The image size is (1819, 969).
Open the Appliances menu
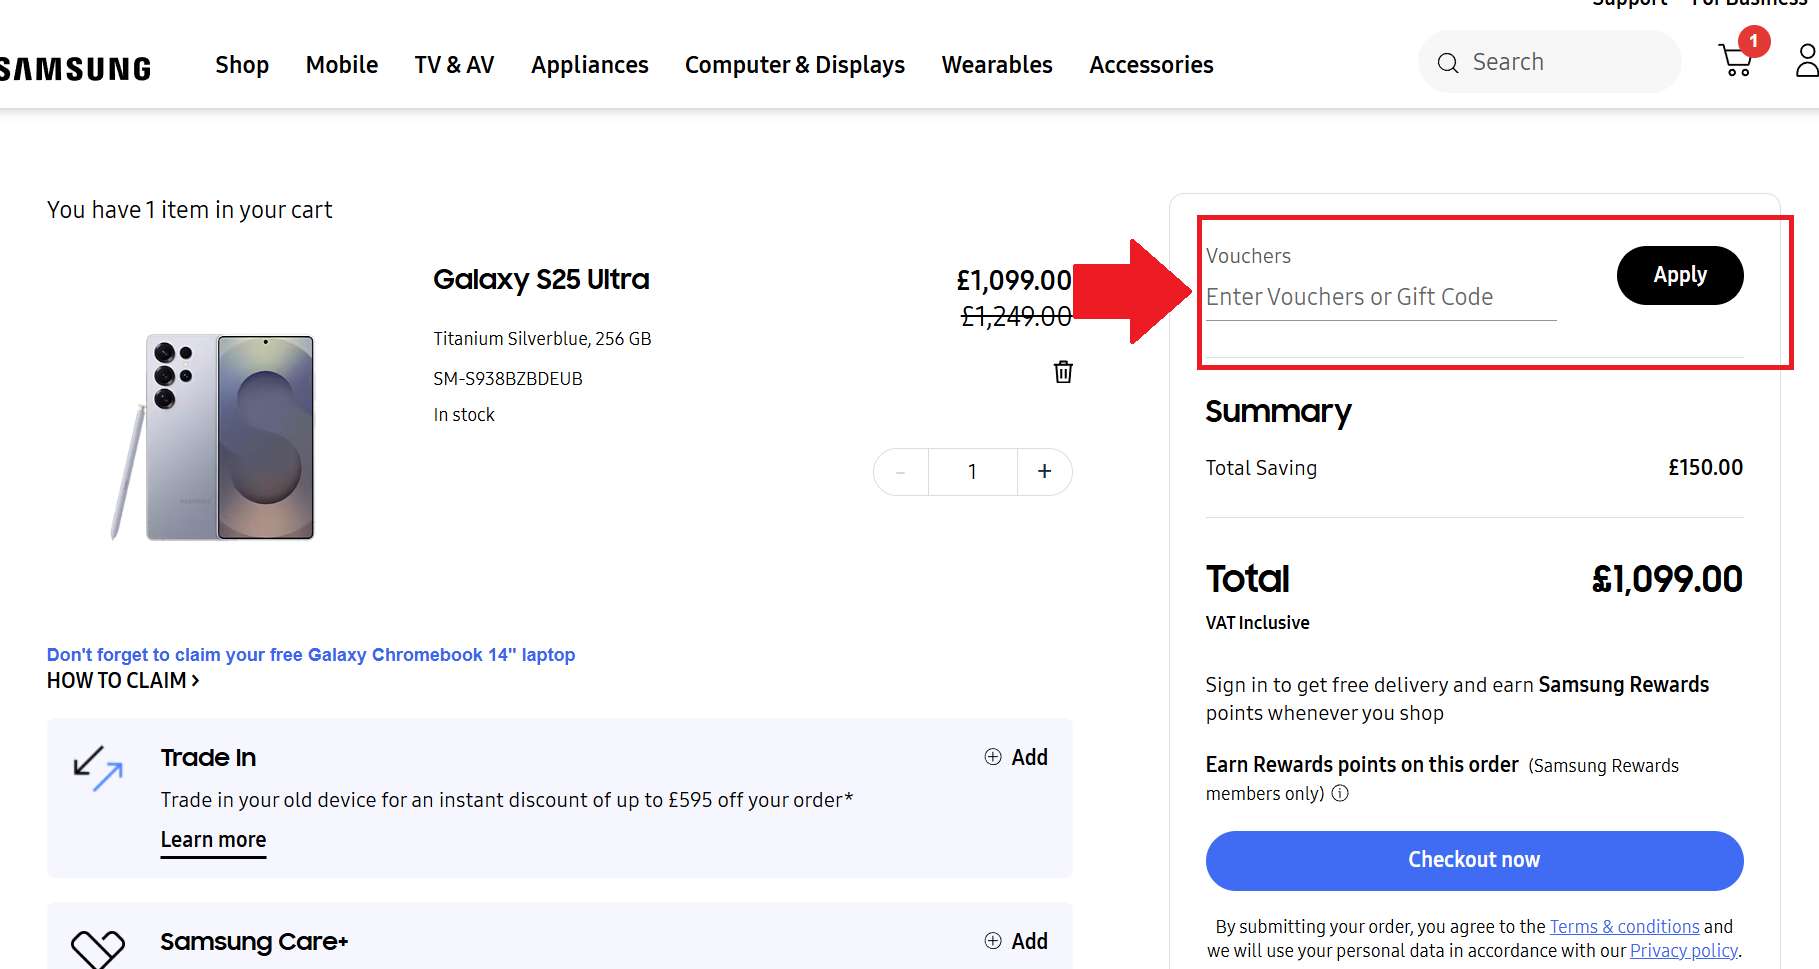tap(590, 65)
